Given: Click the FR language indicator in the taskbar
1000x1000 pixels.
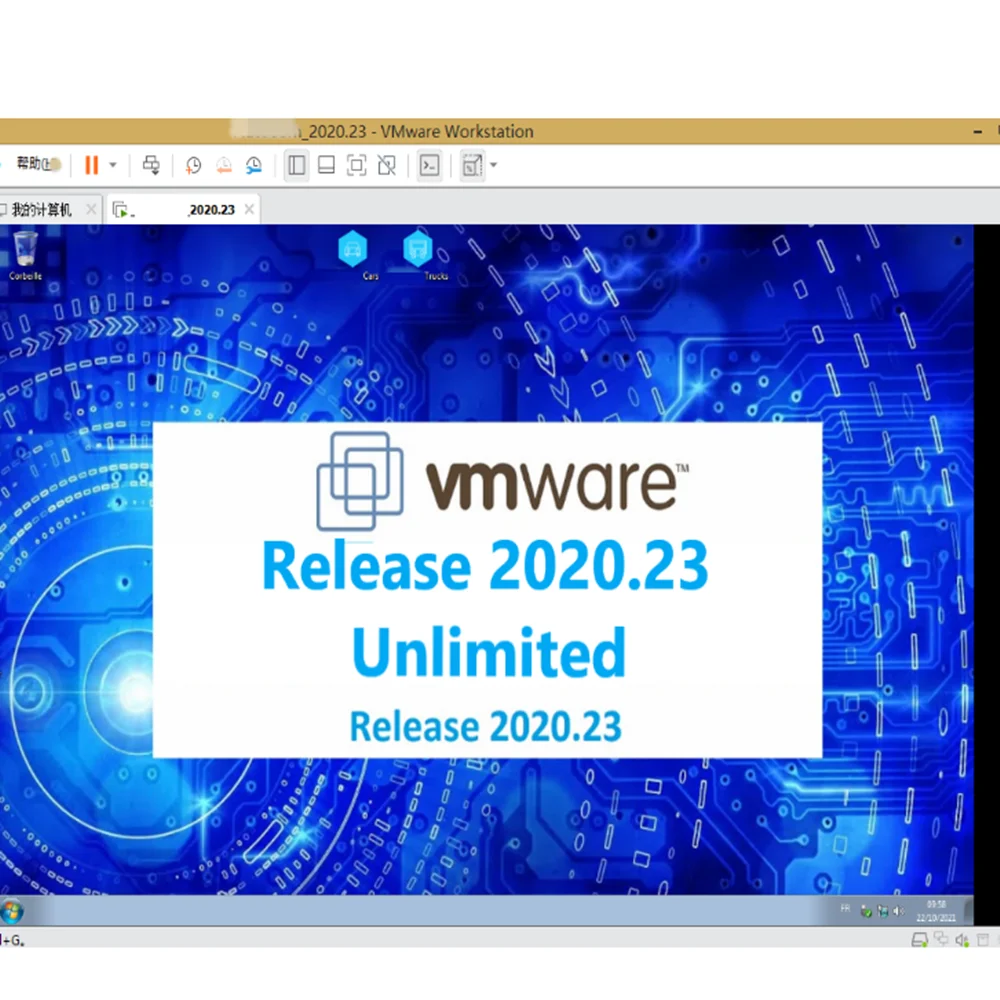Looking at the screenshot, I should pyautogui.click(x=845, y=909).
